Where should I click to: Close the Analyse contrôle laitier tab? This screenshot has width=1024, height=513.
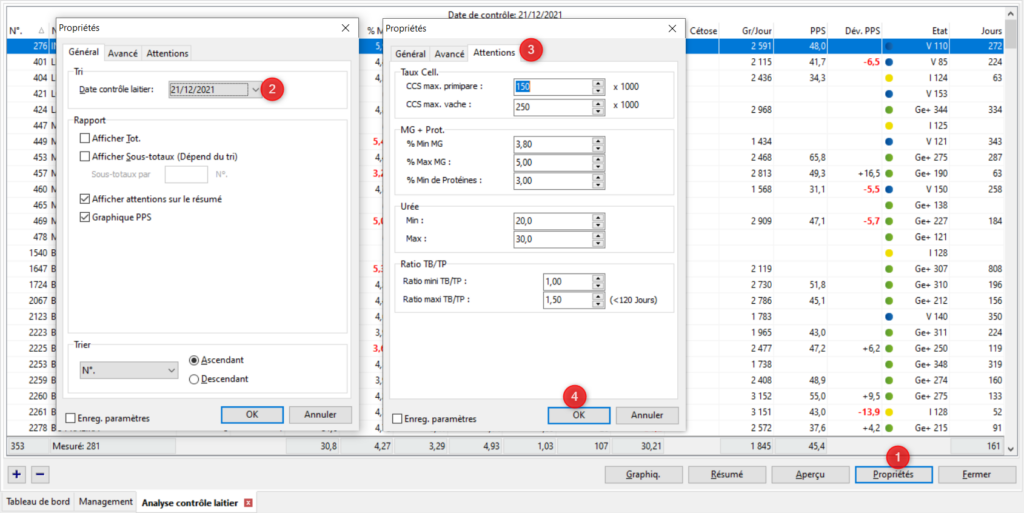[x=248, y=502]
